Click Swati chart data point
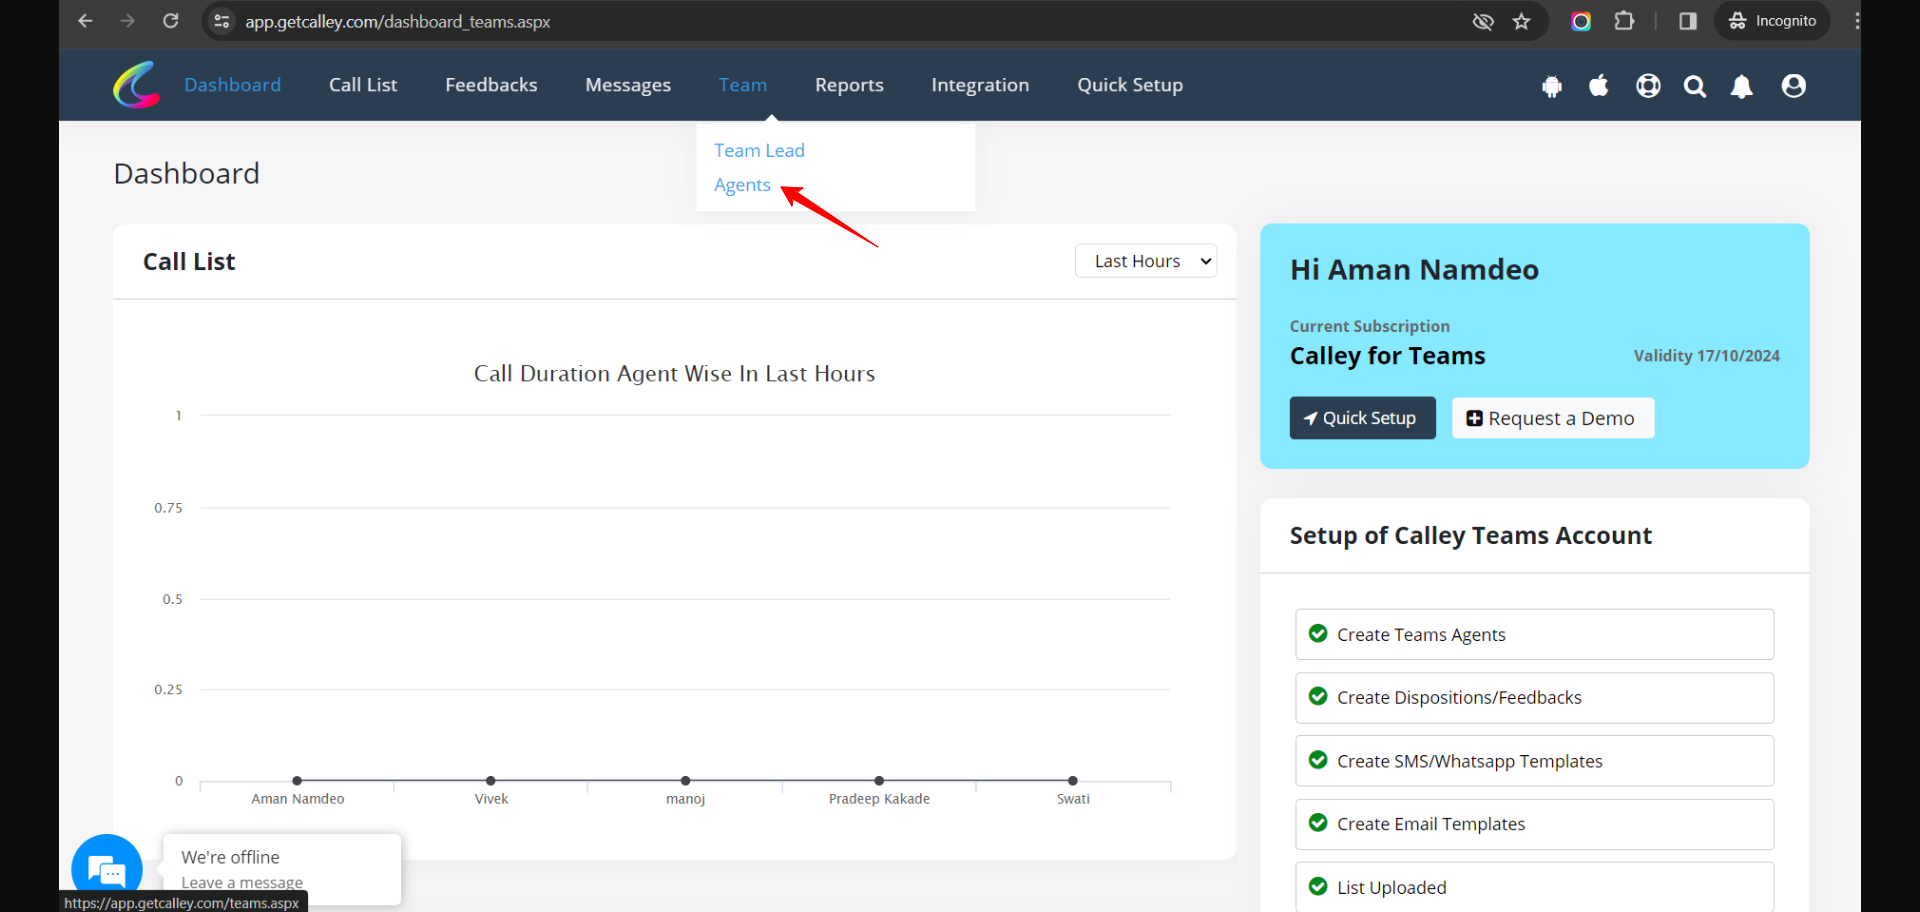 click(1073, 780)
